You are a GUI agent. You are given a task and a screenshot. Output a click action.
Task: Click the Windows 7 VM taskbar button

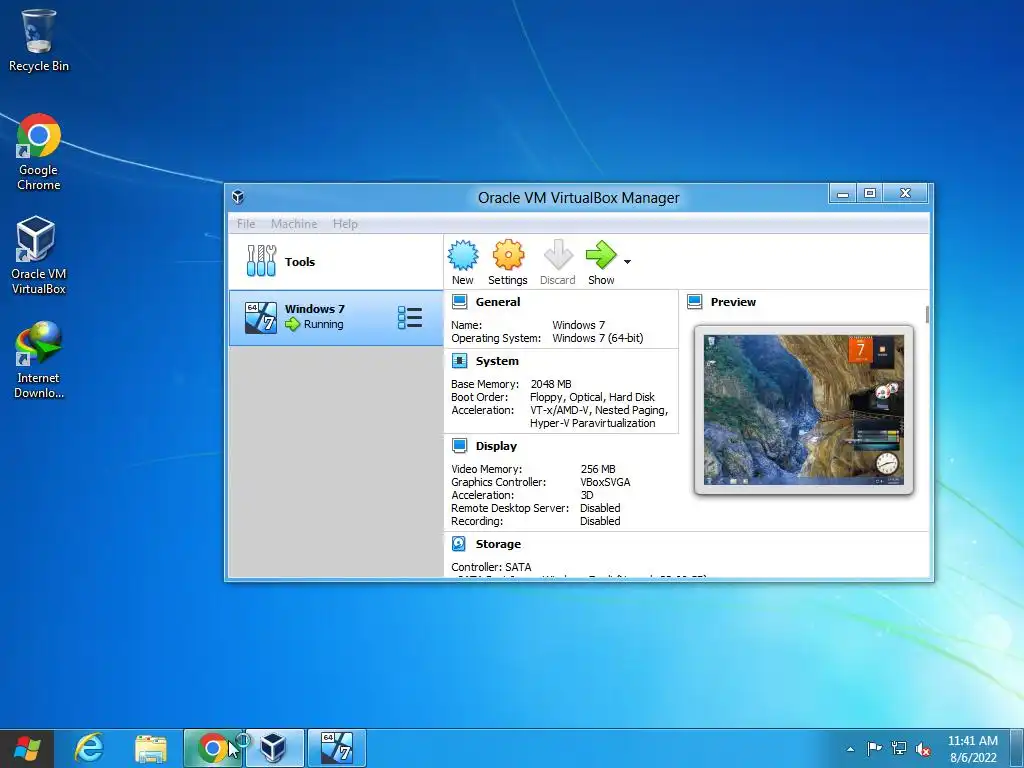(x=336, y=748)
